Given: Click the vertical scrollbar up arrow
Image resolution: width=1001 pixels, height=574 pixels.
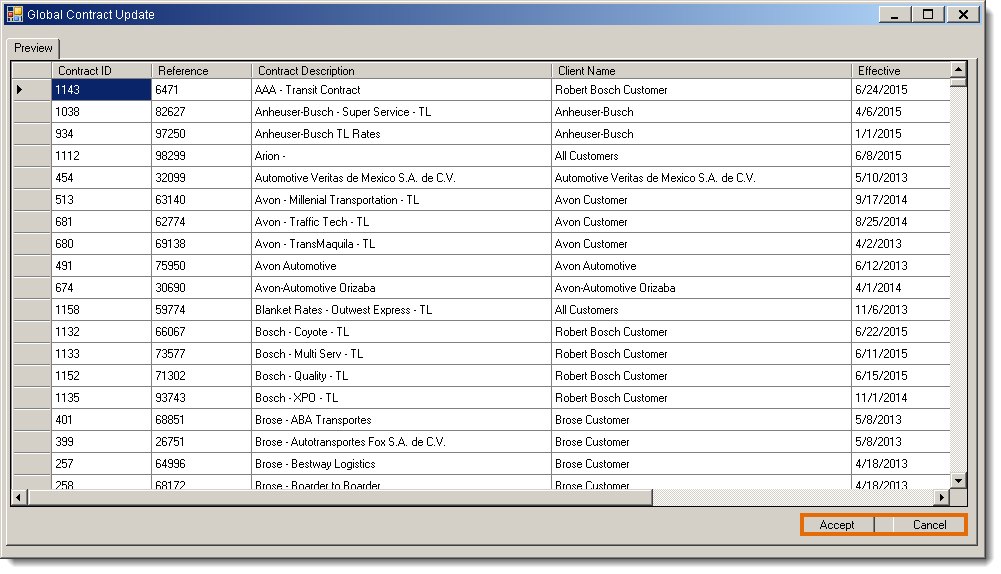Looking at the screenshot, I should click(958, 69).
